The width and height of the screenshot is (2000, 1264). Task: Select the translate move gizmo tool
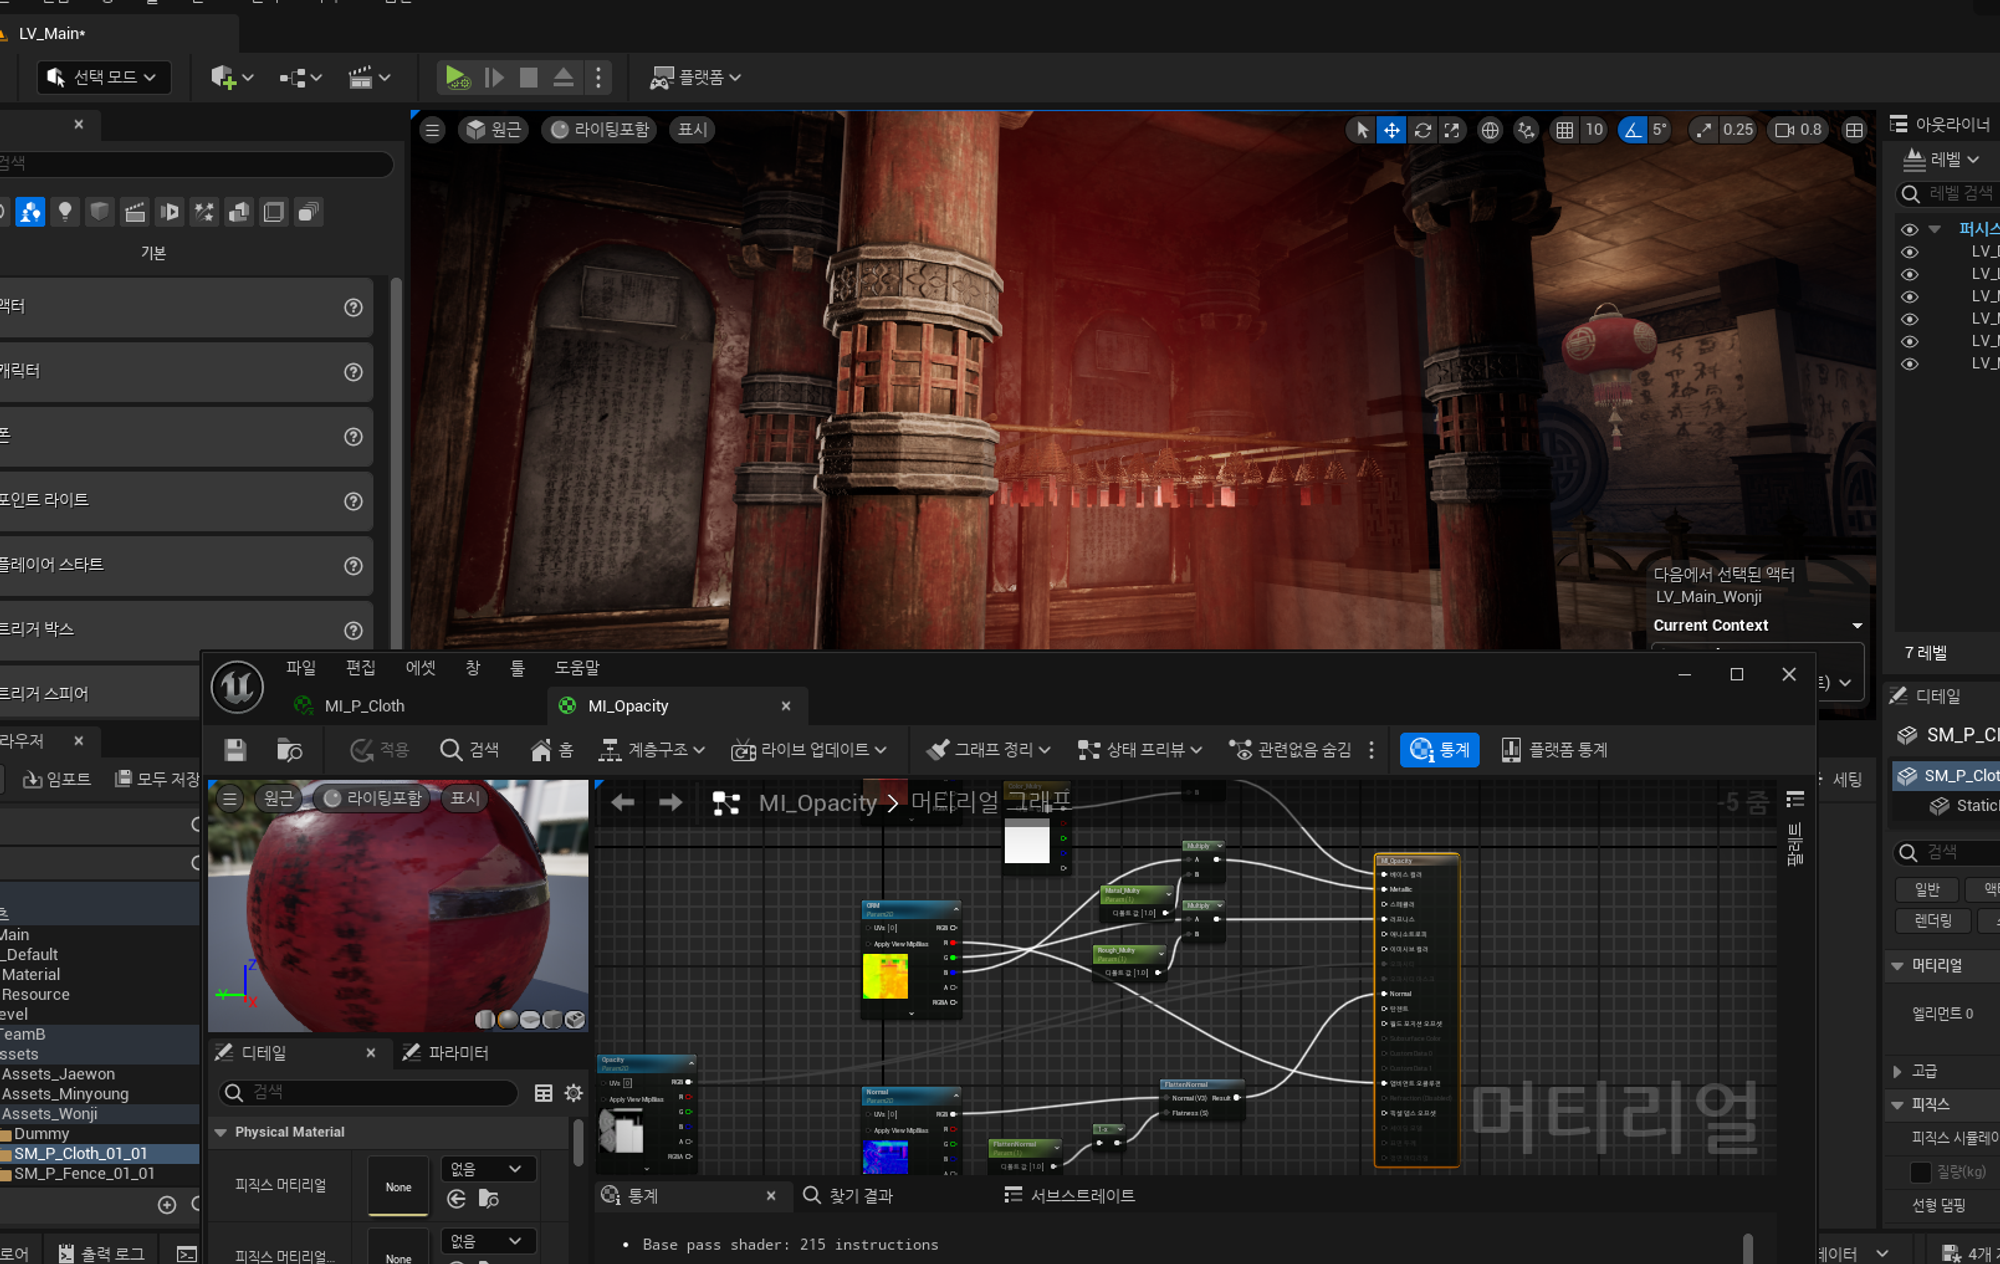coord(1391,130)
